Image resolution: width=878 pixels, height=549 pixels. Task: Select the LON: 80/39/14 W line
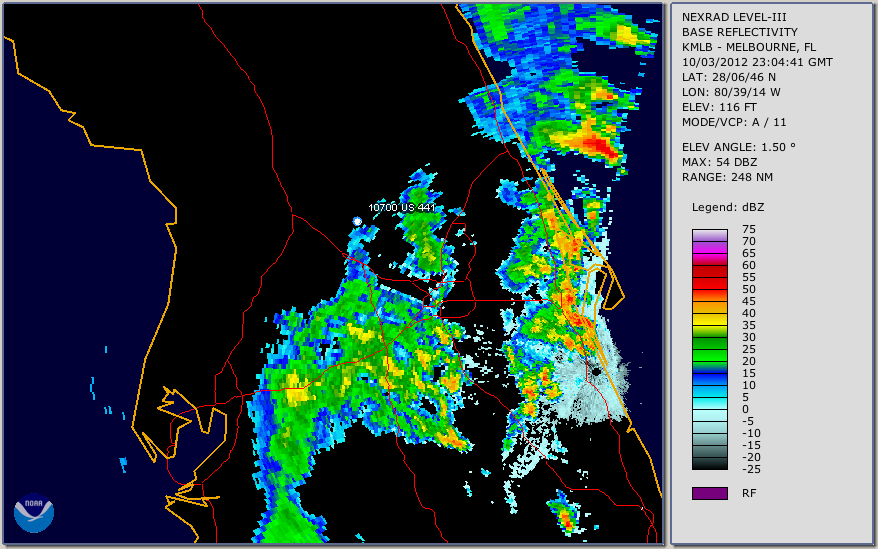pyautogui.click(x=731, y=92)
